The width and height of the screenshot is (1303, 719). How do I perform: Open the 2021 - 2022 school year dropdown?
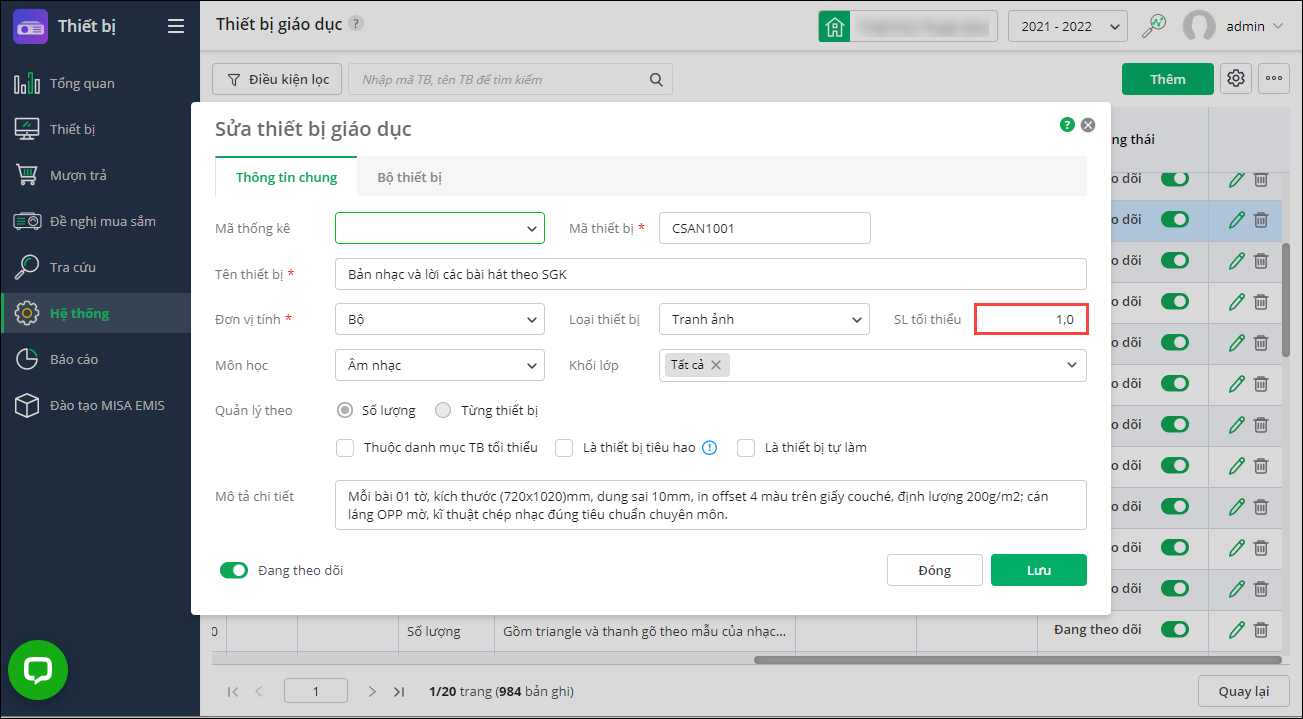tap(1068, 26)
